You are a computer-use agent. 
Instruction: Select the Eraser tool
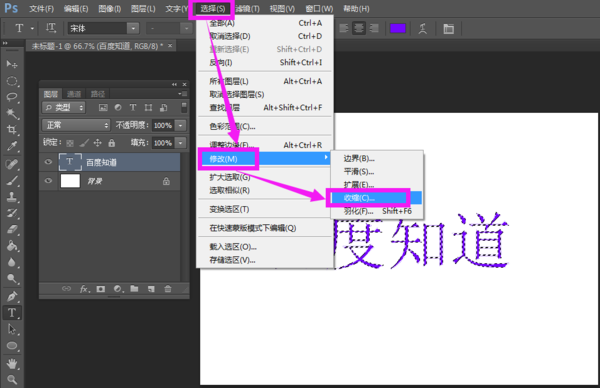point(12,230)
